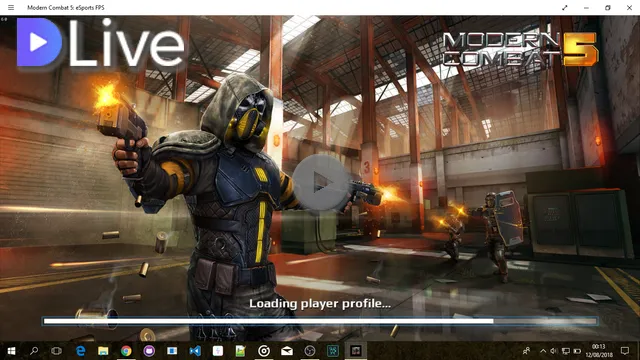Open the blue window app taskbar icon
This screenshot has height=360, width=640.
[x=172, y=351]
